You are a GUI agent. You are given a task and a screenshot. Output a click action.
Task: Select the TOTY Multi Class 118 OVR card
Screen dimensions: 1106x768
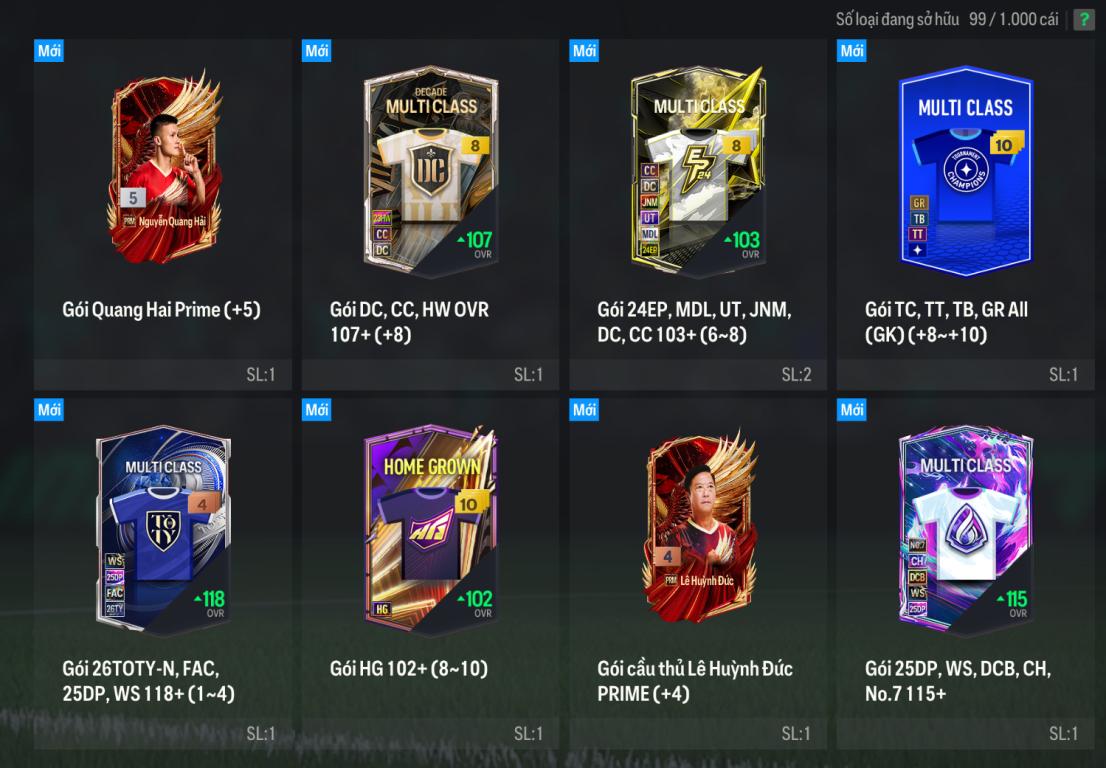coord(164,529)
